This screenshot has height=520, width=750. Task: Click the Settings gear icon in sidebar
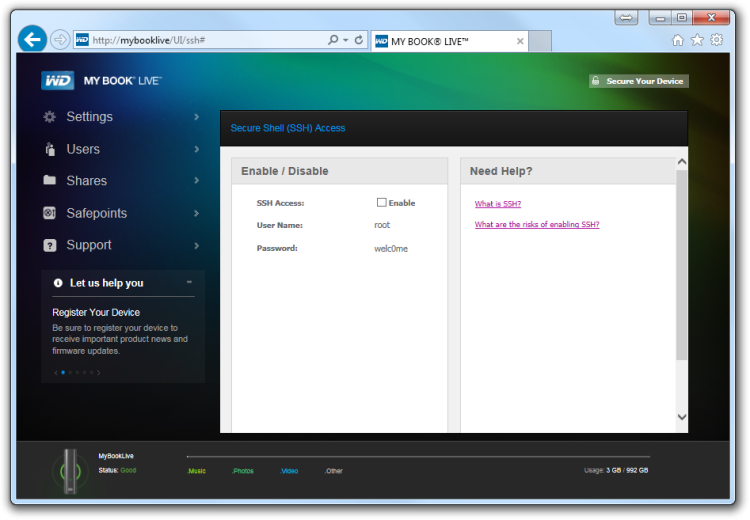[x=49, y=117]
